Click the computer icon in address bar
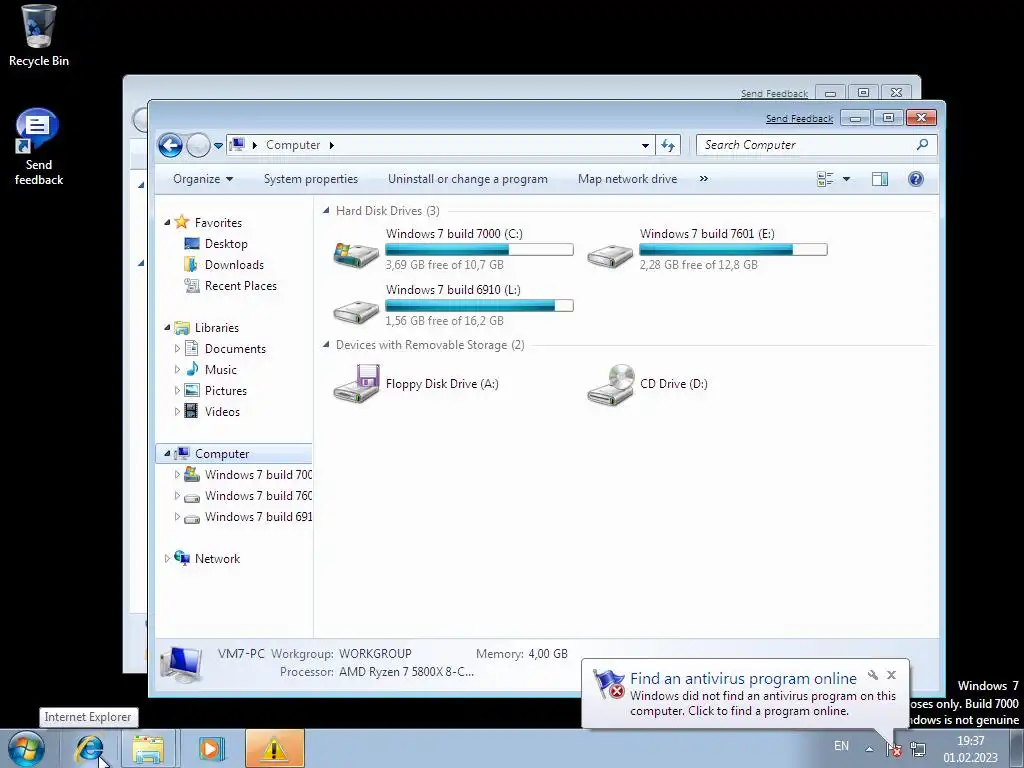The image size is (1024, 768). click(238, 145)
